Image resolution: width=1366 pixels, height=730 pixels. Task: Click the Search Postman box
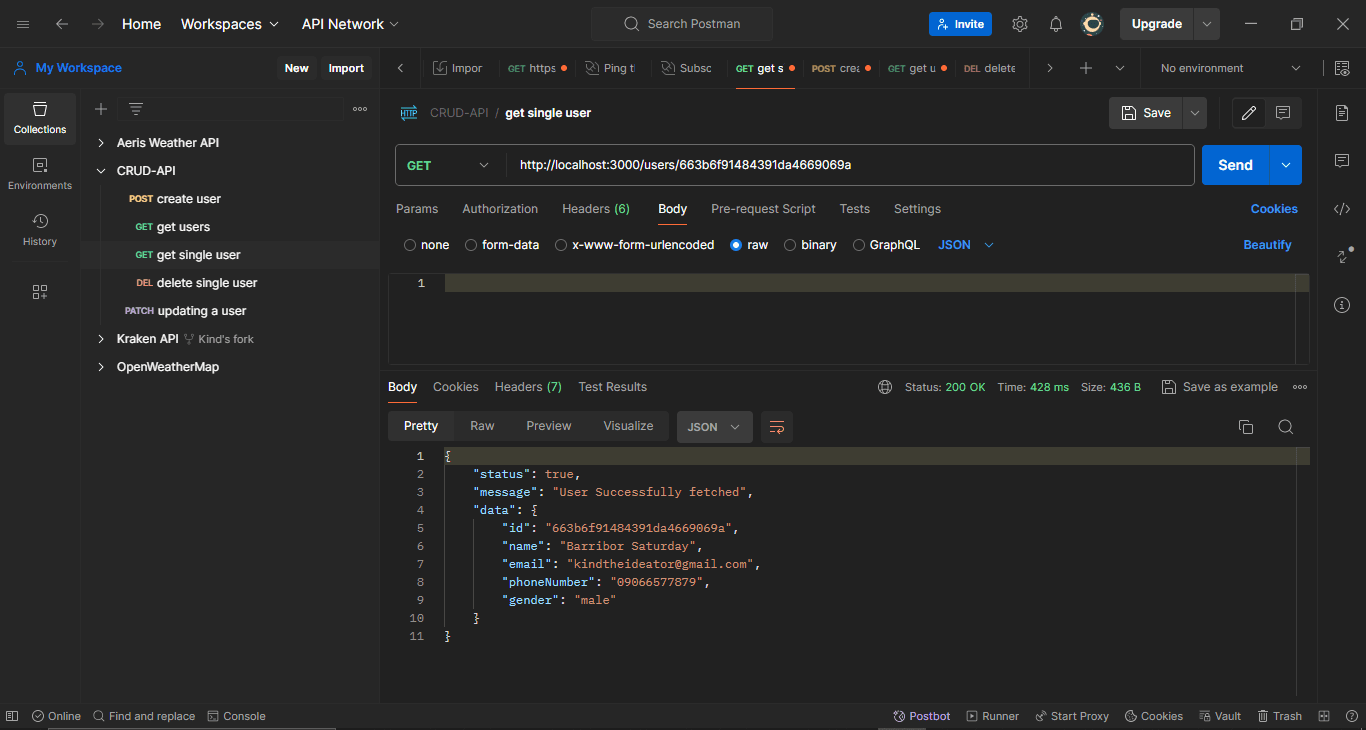click(x=682, y=24)
